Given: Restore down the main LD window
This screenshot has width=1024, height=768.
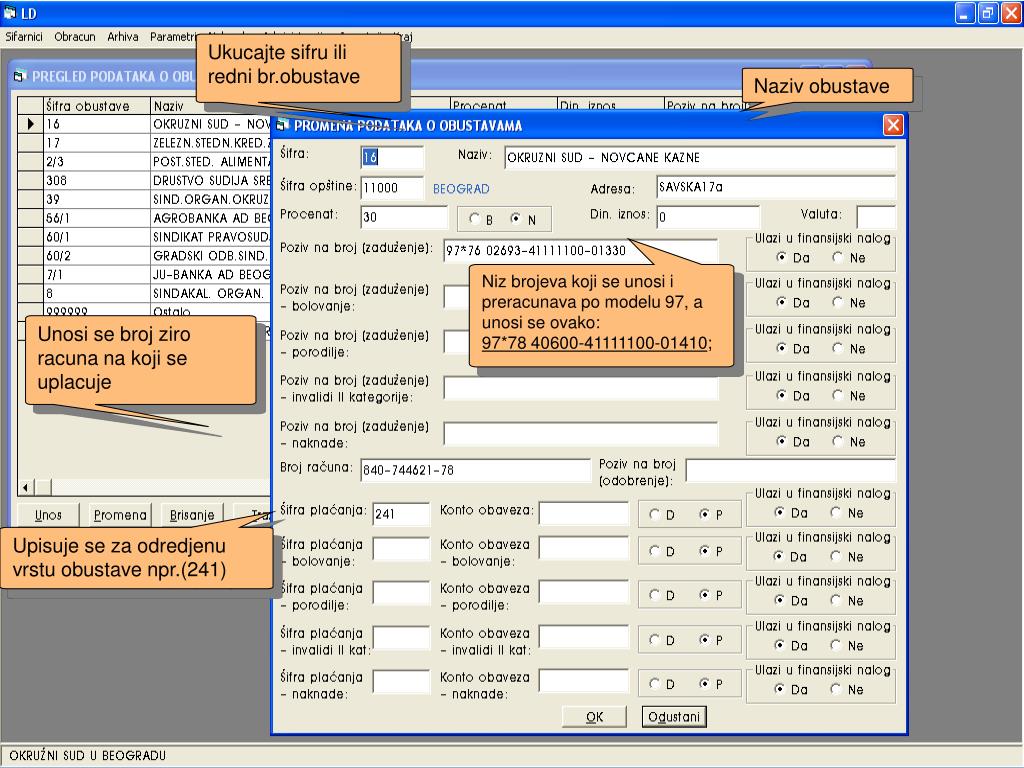Looking at the screenshot, I should (987, 13).
